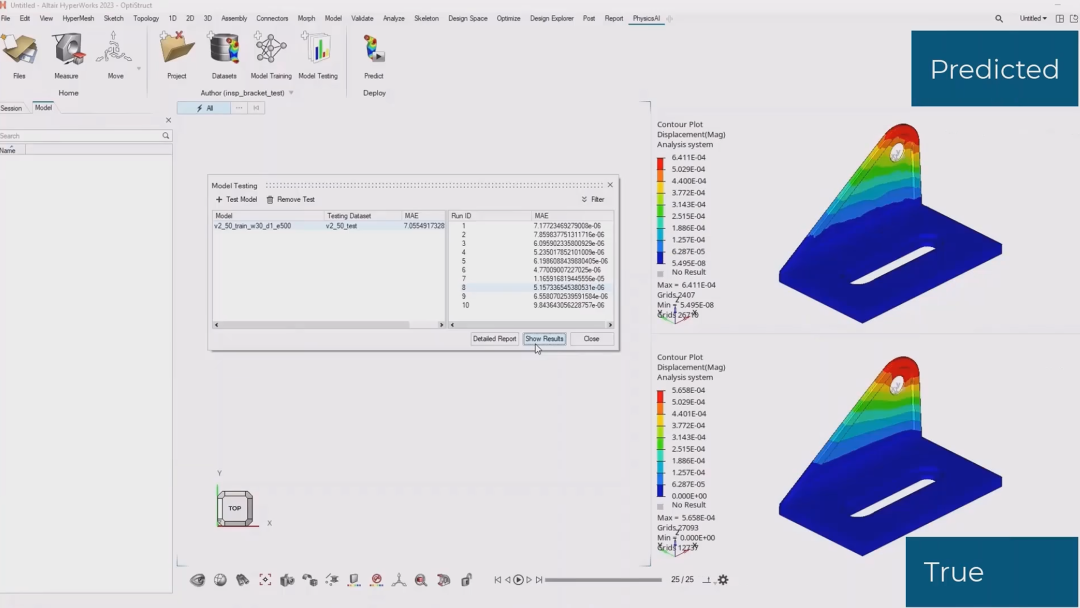Open the Detailed Report
The image size is (1080, 608).
pyautogui.click(x=494, y=339)
